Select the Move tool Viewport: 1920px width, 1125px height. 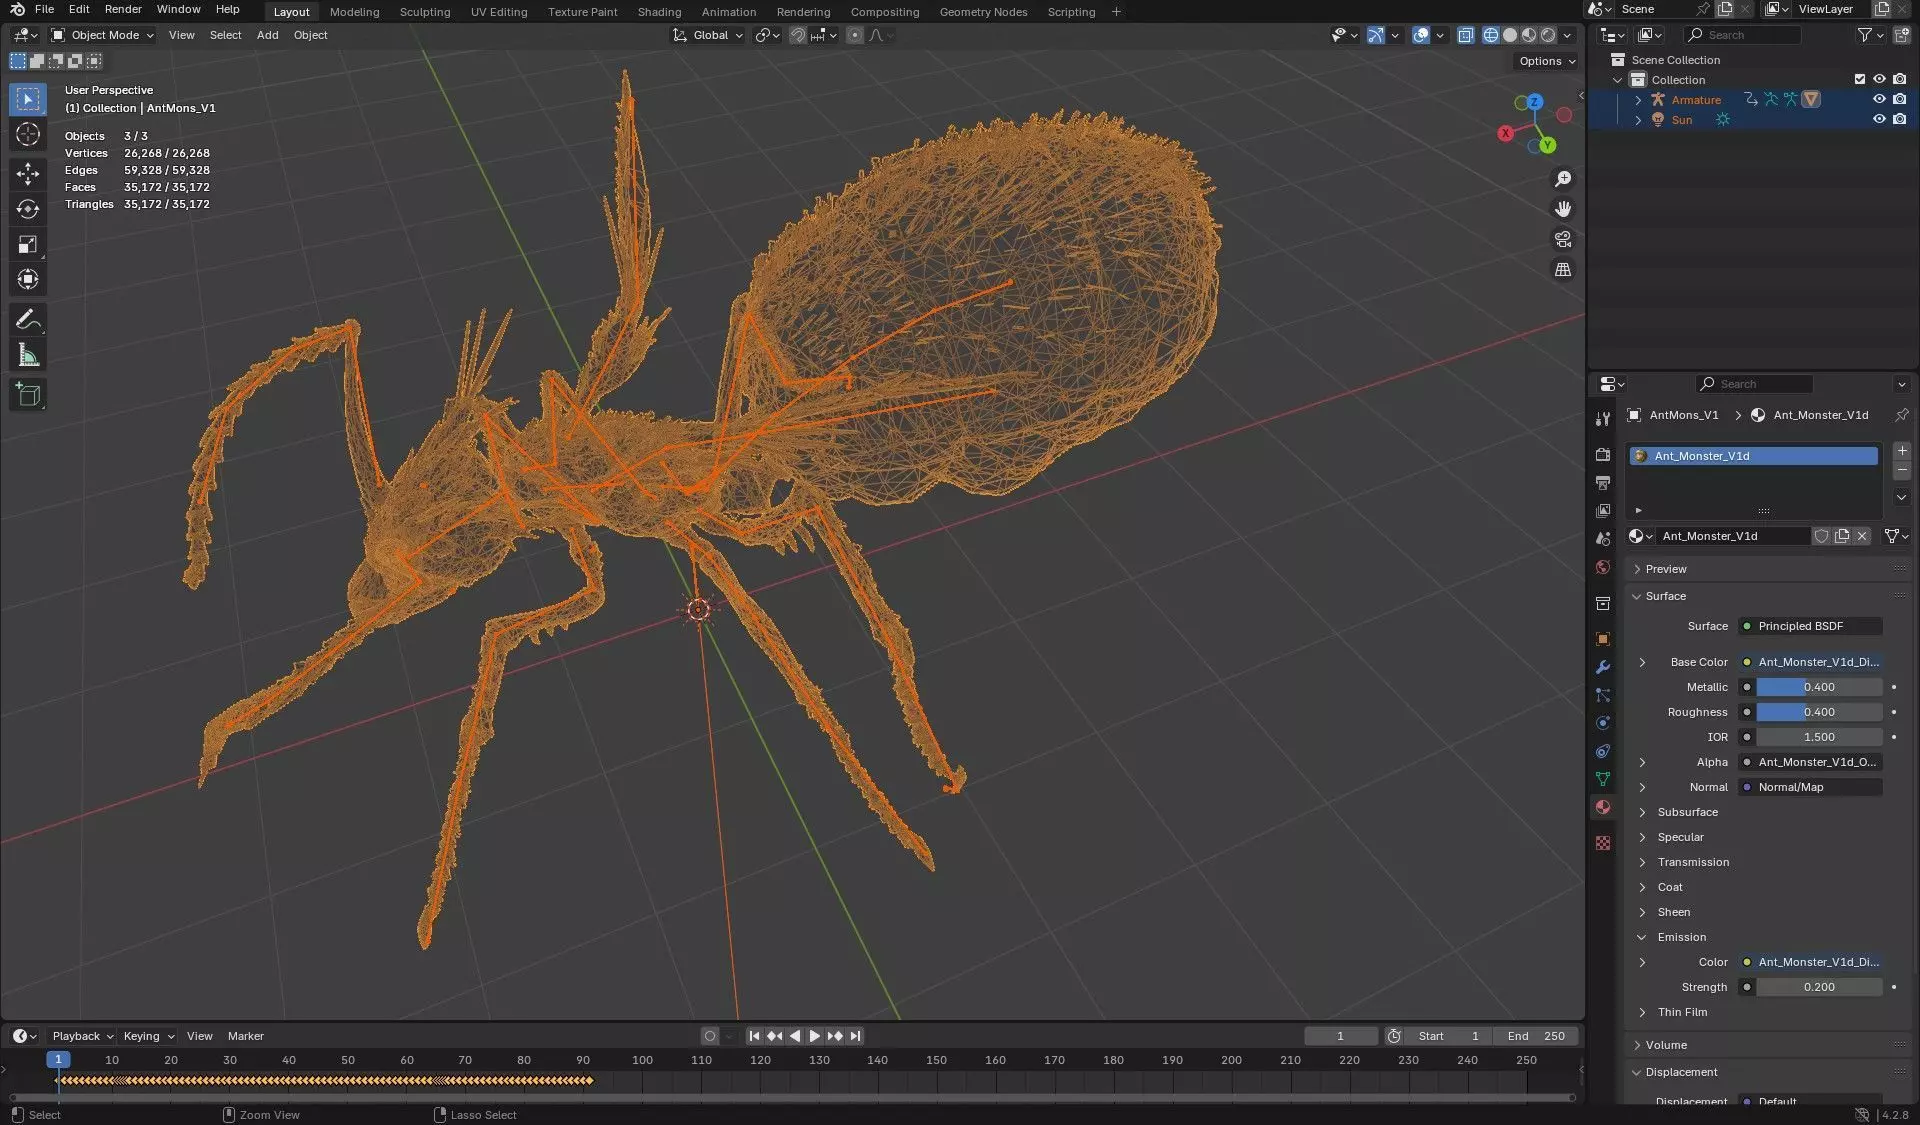coord(28,174)
